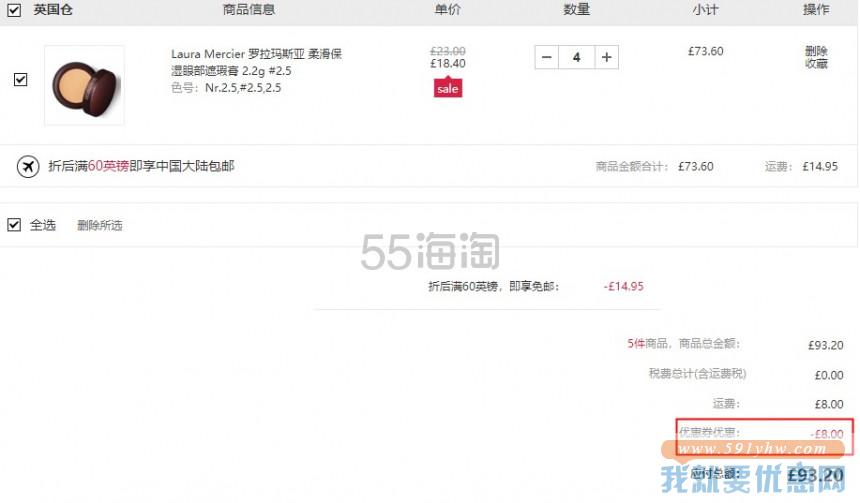Click the free shipping discount -£14.95
The width and height of the screenshot is (860, 503).
[x=624, y=286]
